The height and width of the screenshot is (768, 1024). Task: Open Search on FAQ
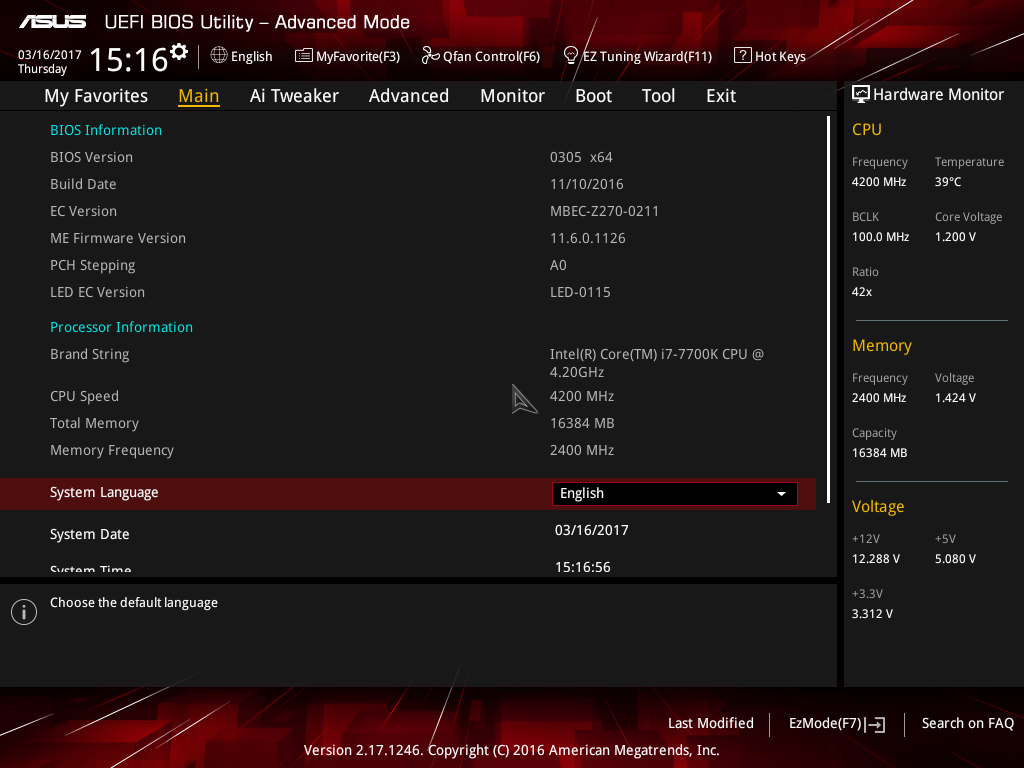pos(967,724)
